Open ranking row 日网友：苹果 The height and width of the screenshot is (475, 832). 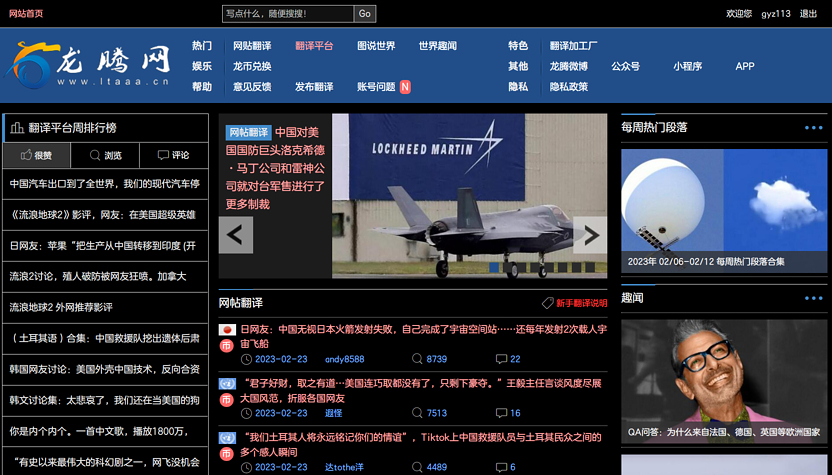tap(105, 246)
